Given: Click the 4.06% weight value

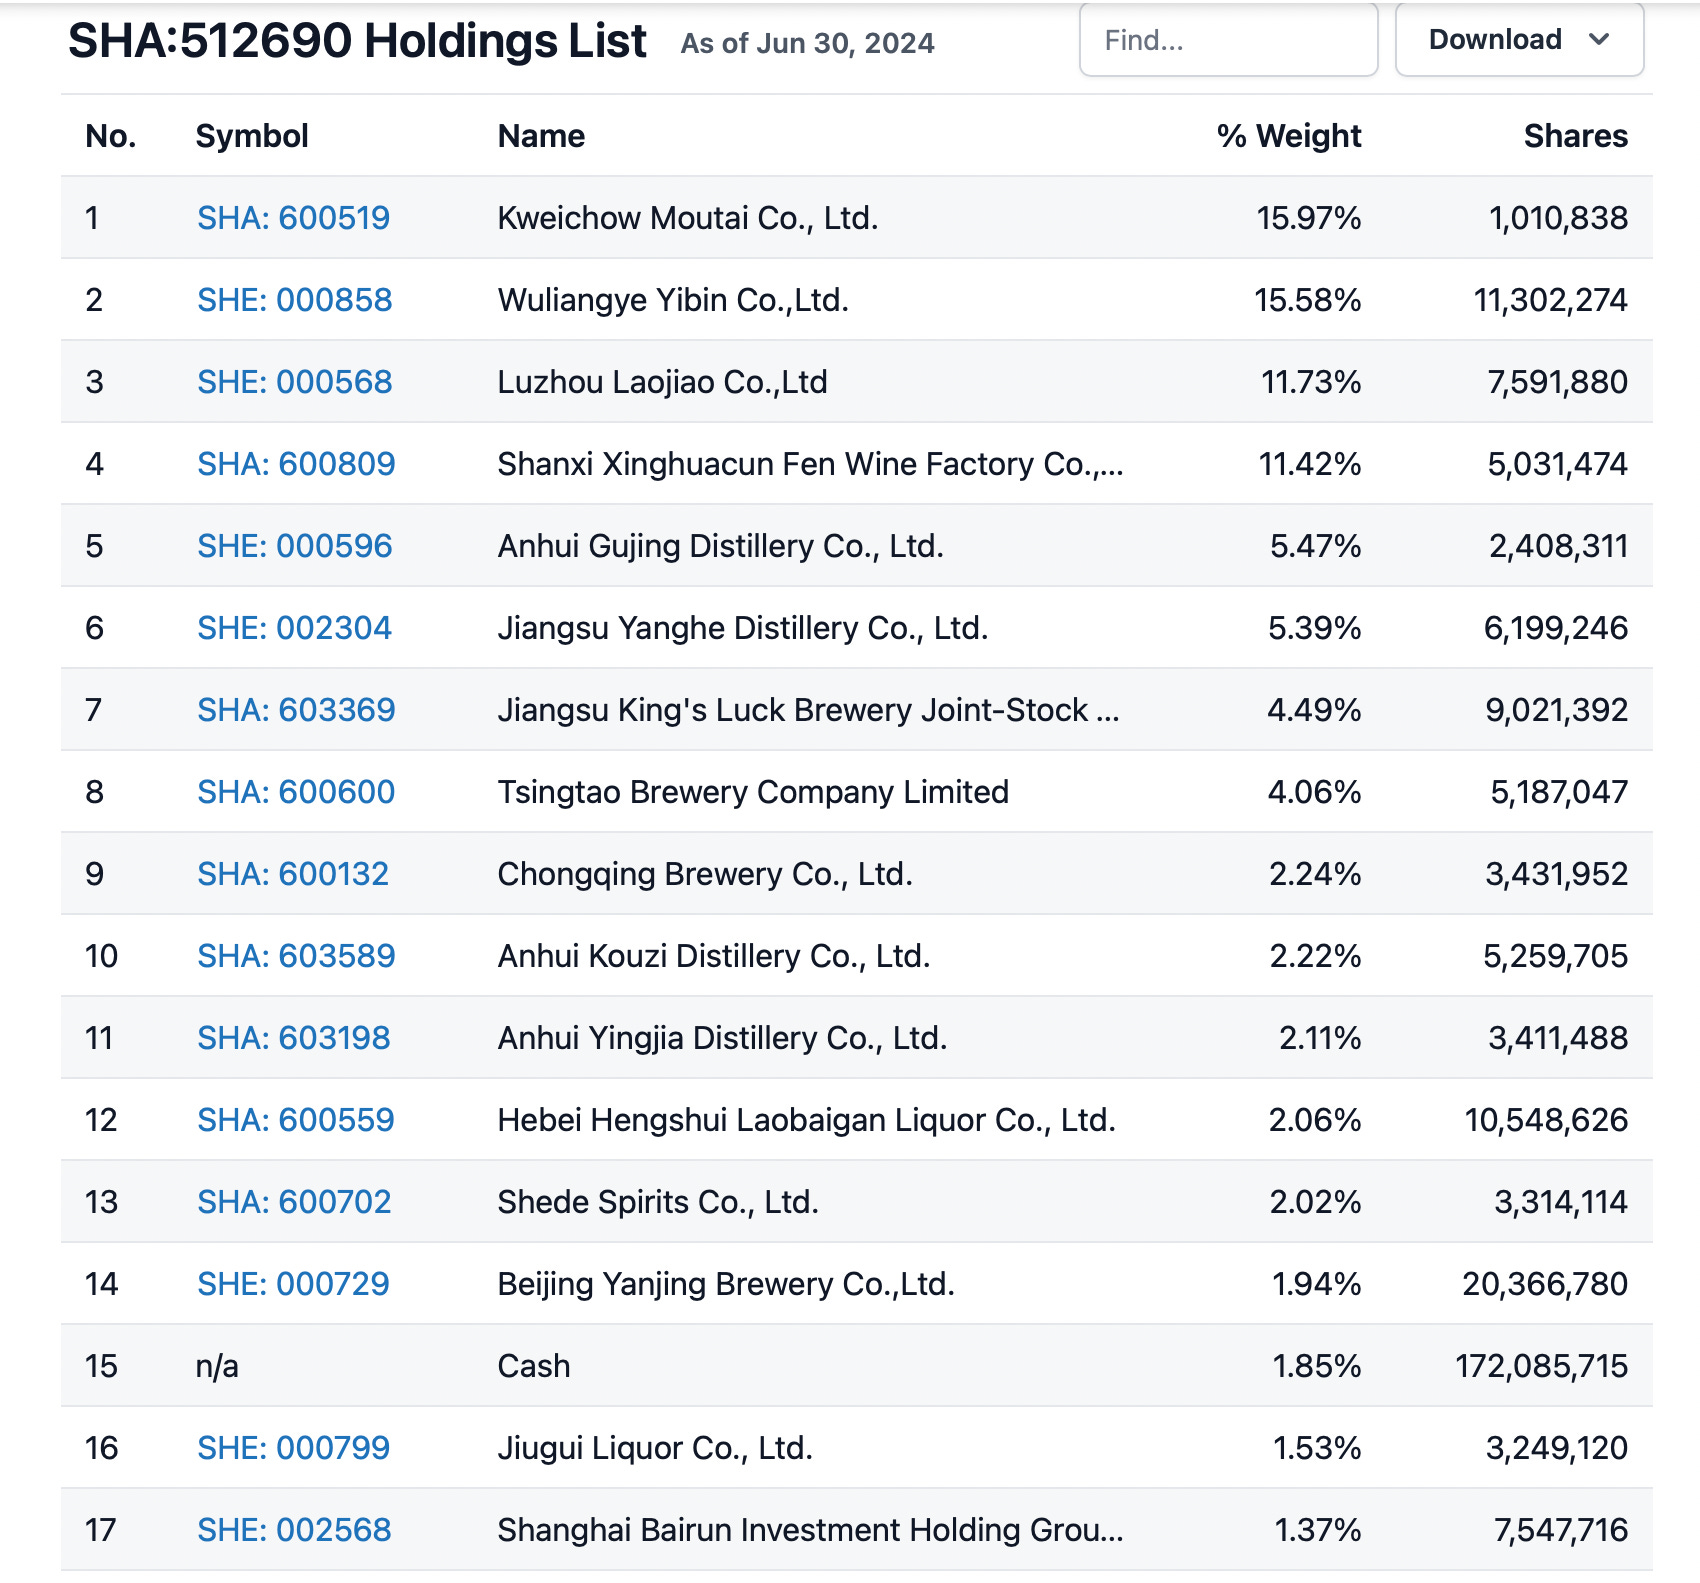Looking at the screenshot, I should pyautogui.click(x=1314, y=792).
